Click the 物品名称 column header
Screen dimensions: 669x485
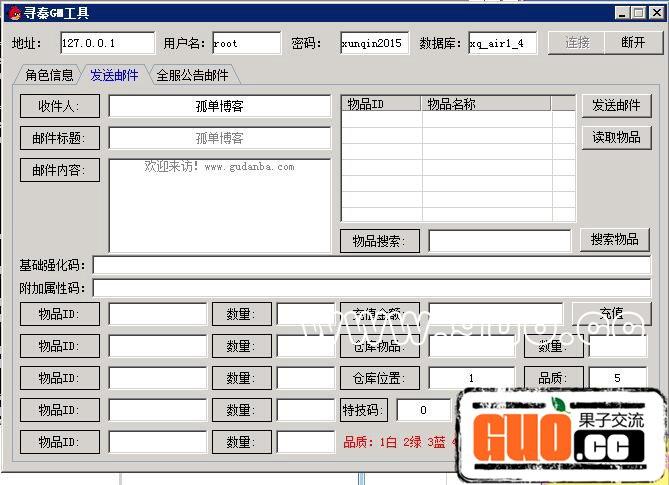pyautogui.click(x=485, y=103)
